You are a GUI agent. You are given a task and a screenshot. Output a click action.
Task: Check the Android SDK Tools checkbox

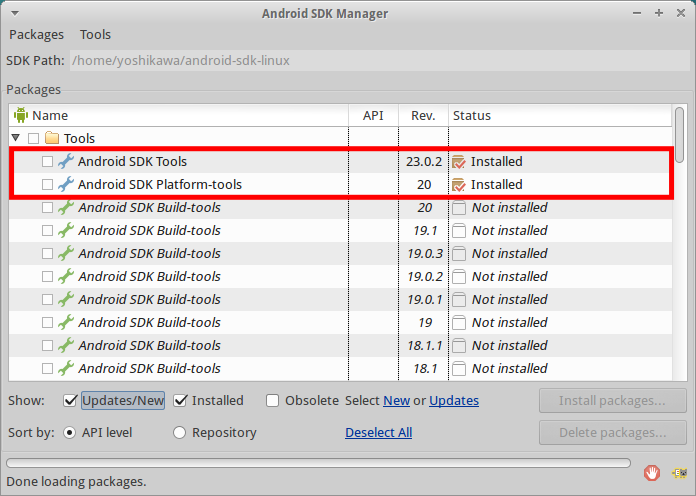(47, 161)
